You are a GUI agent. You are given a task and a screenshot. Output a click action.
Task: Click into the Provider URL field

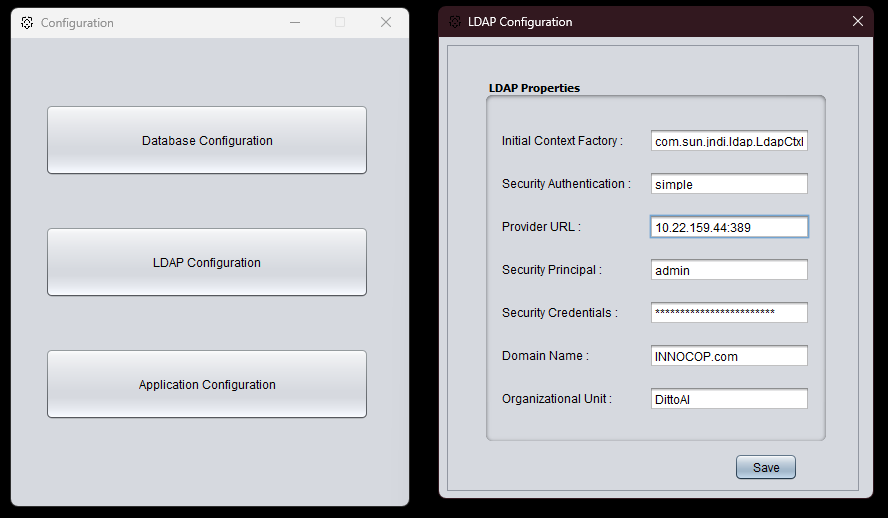(x=729, y=227)
